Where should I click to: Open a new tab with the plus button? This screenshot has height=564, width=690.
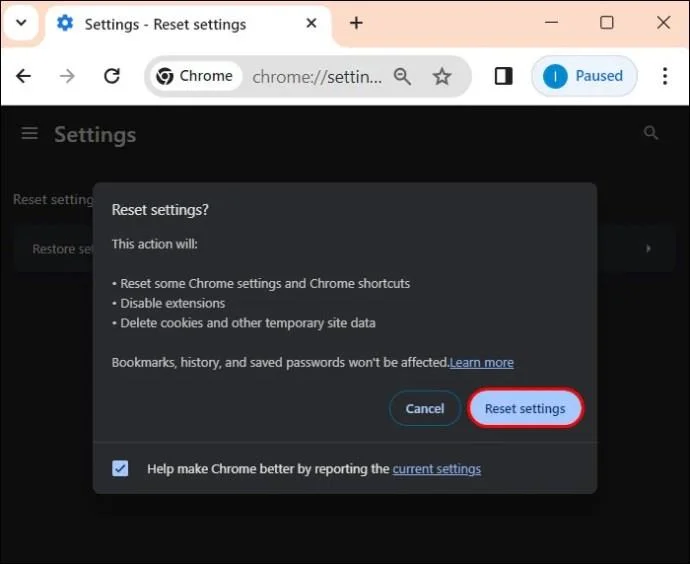(x=356, y=23)
